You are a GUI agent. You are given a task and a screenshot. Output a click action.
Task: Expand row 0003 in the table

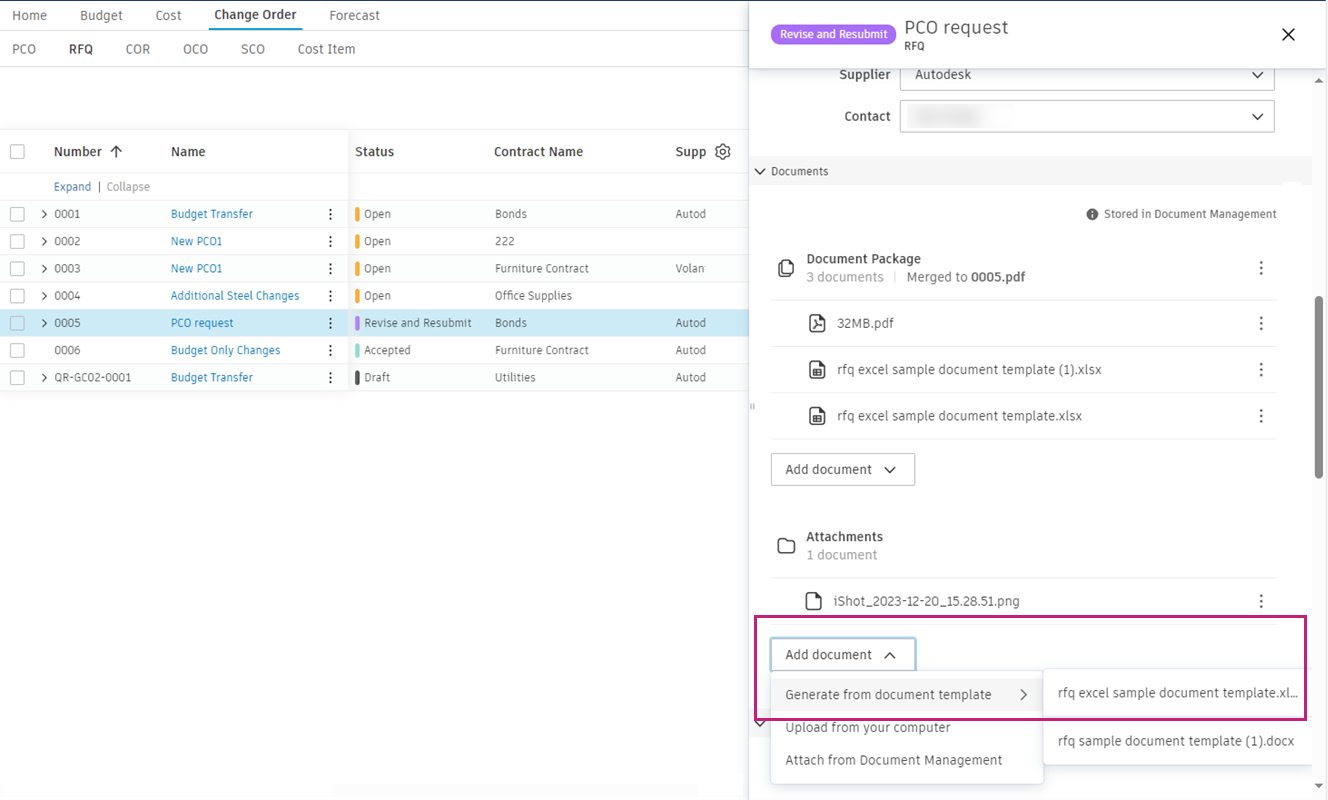click(44, 269)
